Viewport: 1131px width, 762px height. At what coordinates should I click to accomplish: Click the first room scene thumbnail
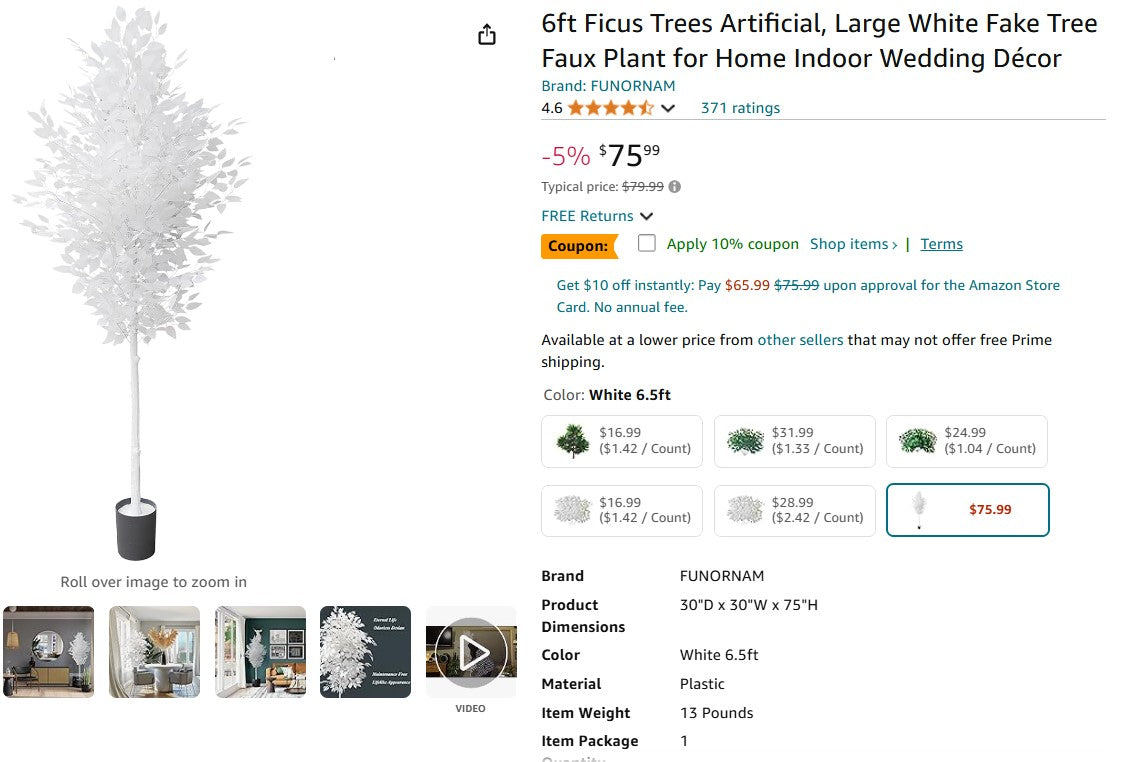(48, 651)
